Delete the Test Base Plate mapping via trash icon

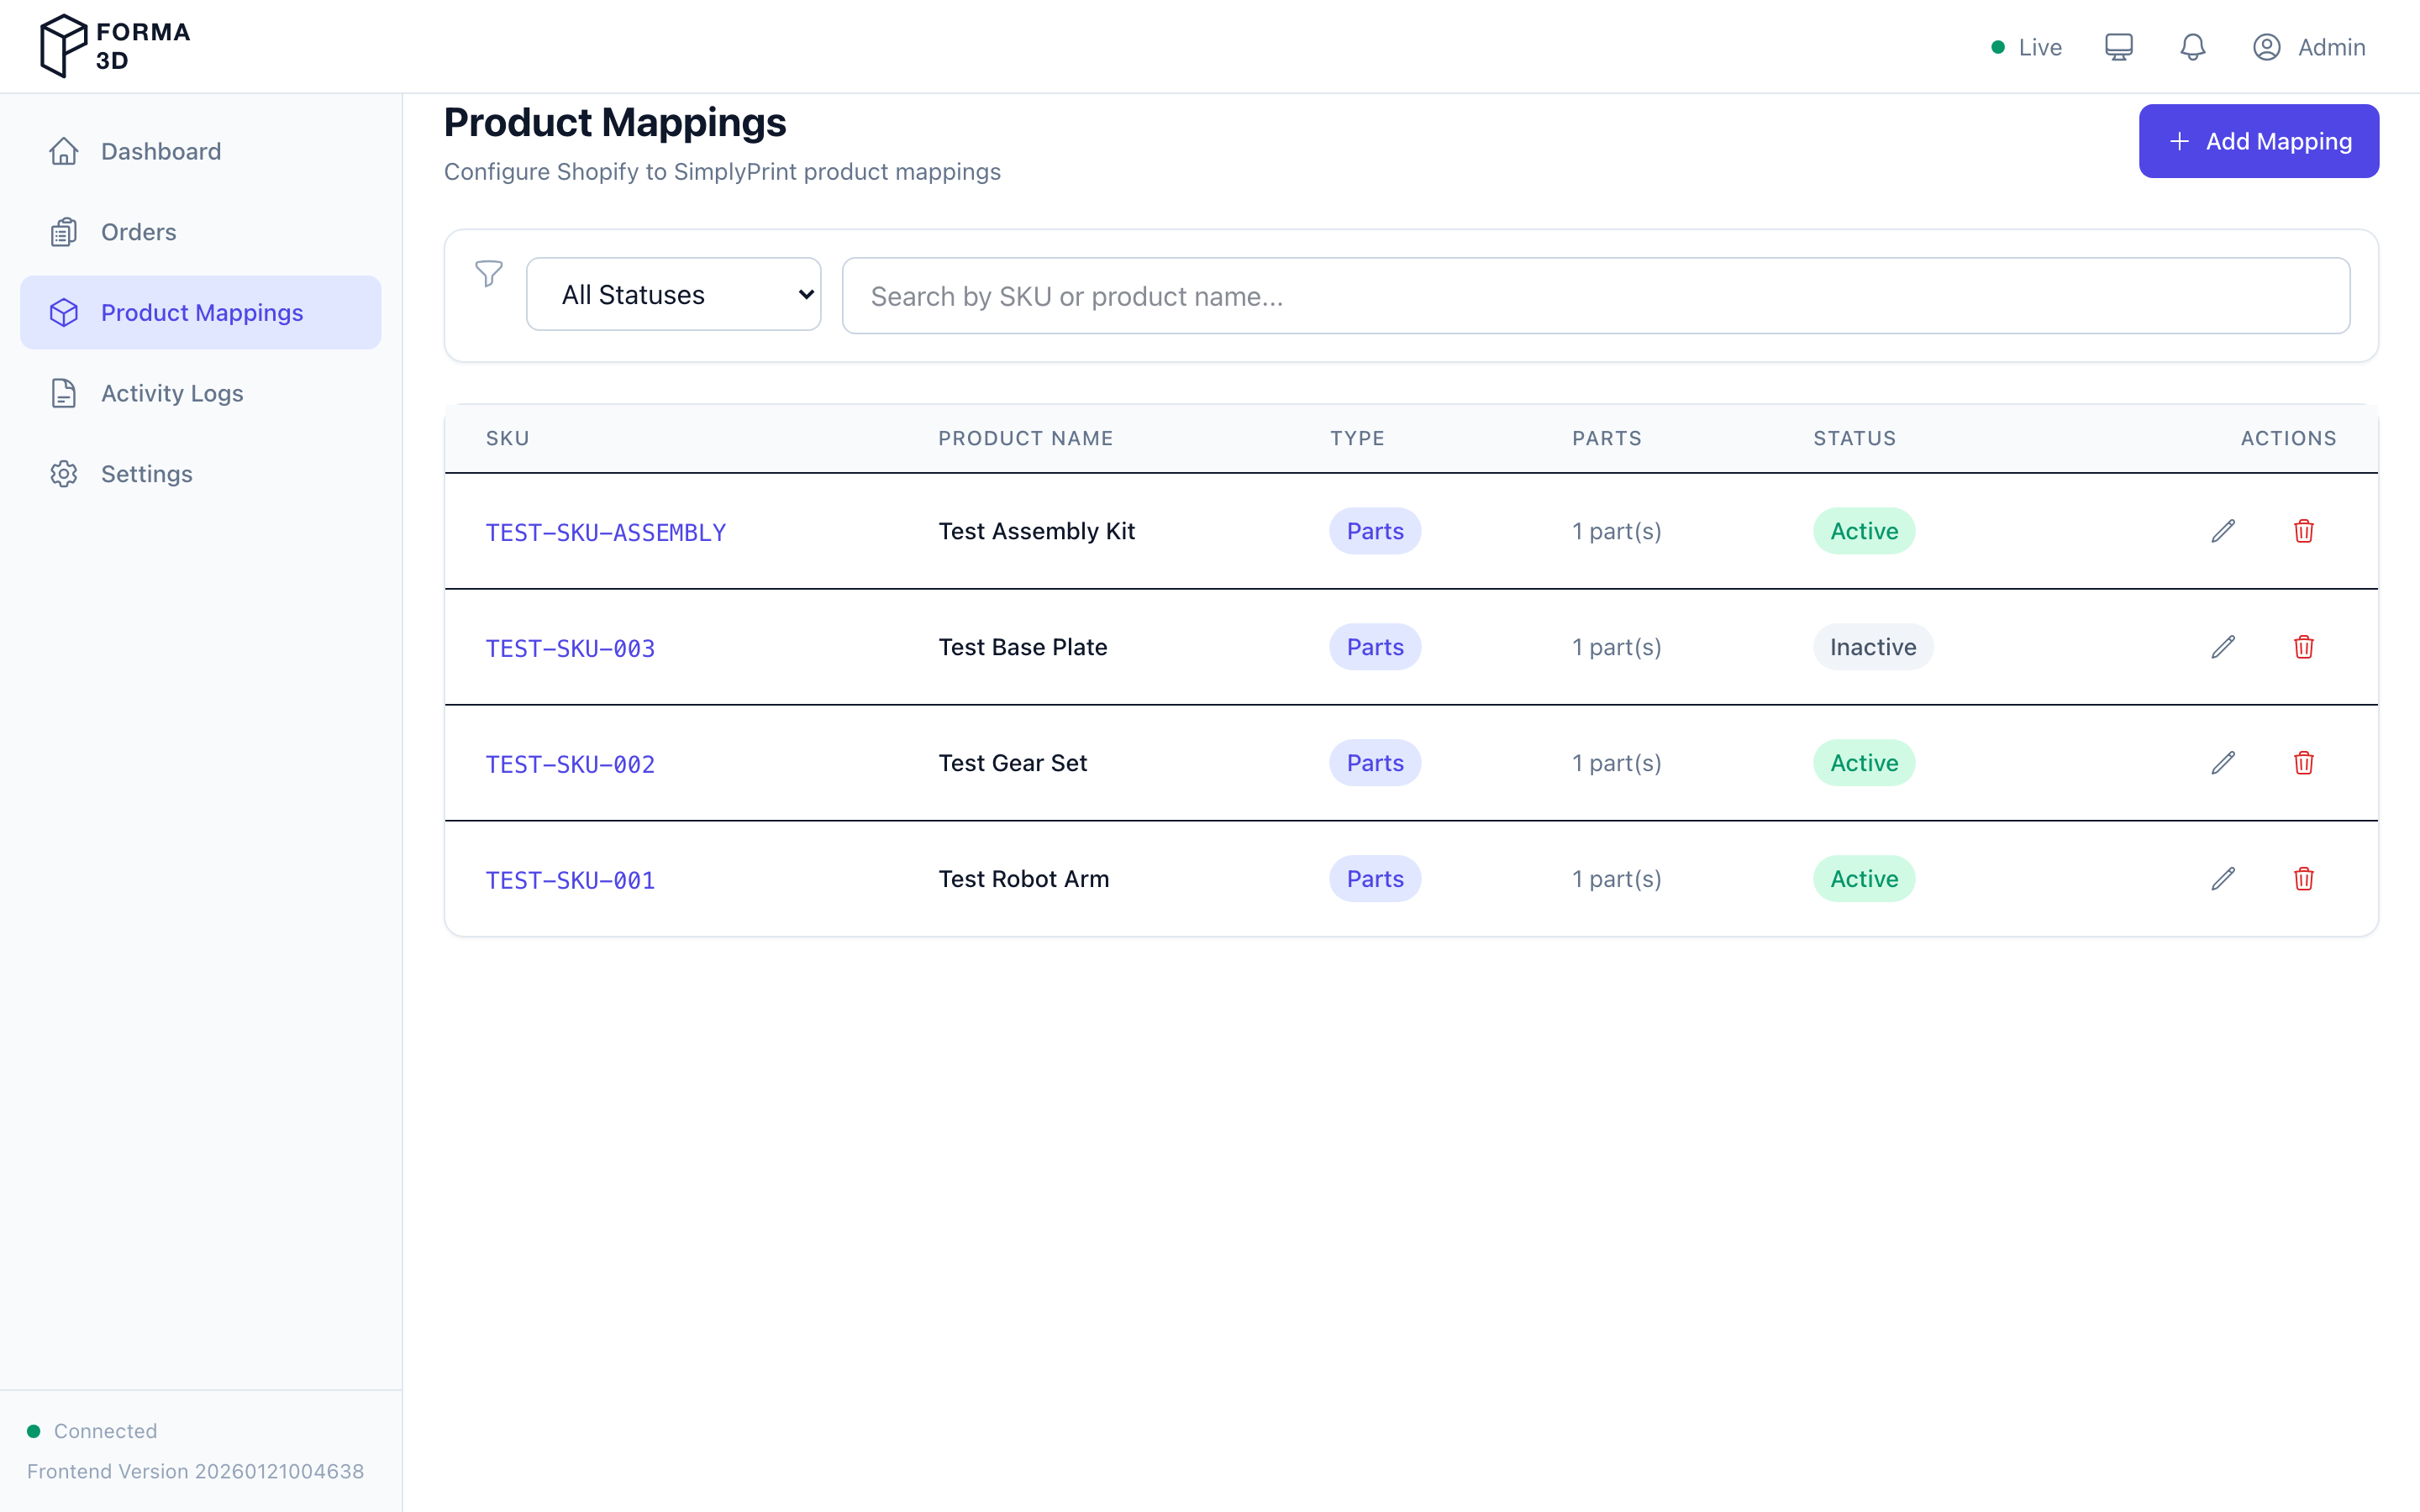coord(2303,647)
